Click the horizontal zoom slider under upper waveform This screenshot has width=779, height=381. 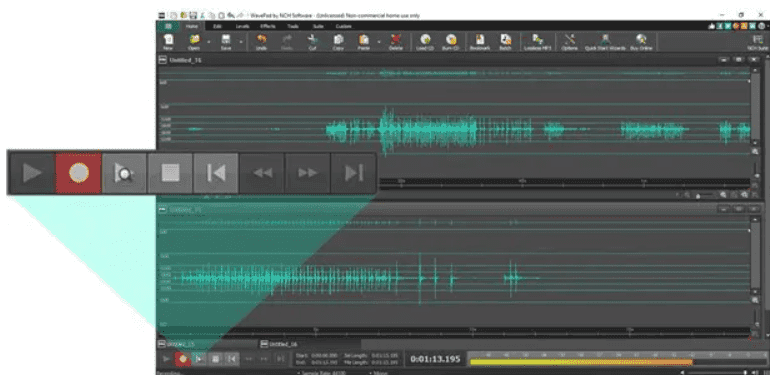coord(705,196)
